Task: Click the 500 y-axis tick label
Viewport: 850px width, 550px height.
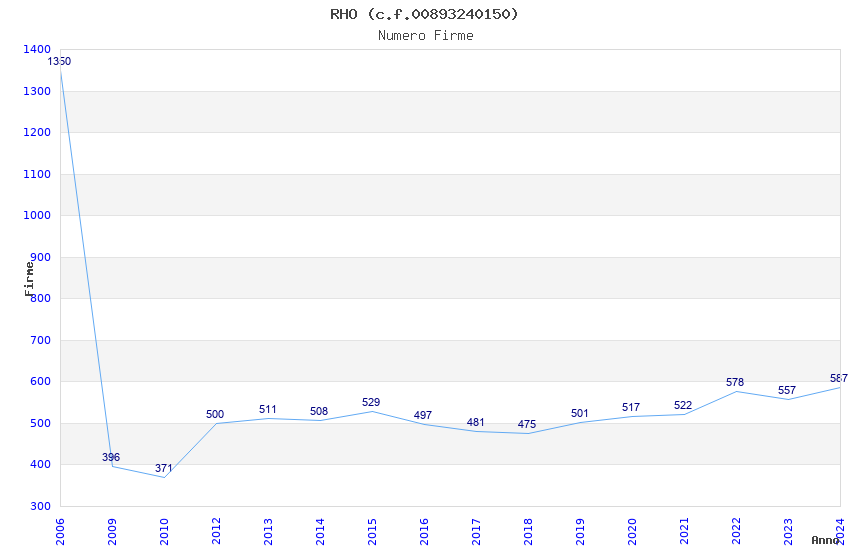Action: coord(40,423)
